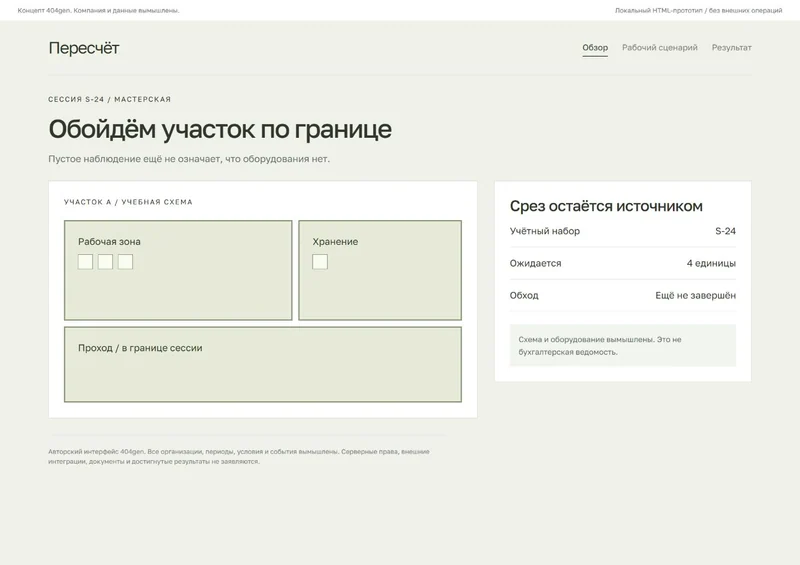Select the Хранение zone area

click(x=380, y=270)
